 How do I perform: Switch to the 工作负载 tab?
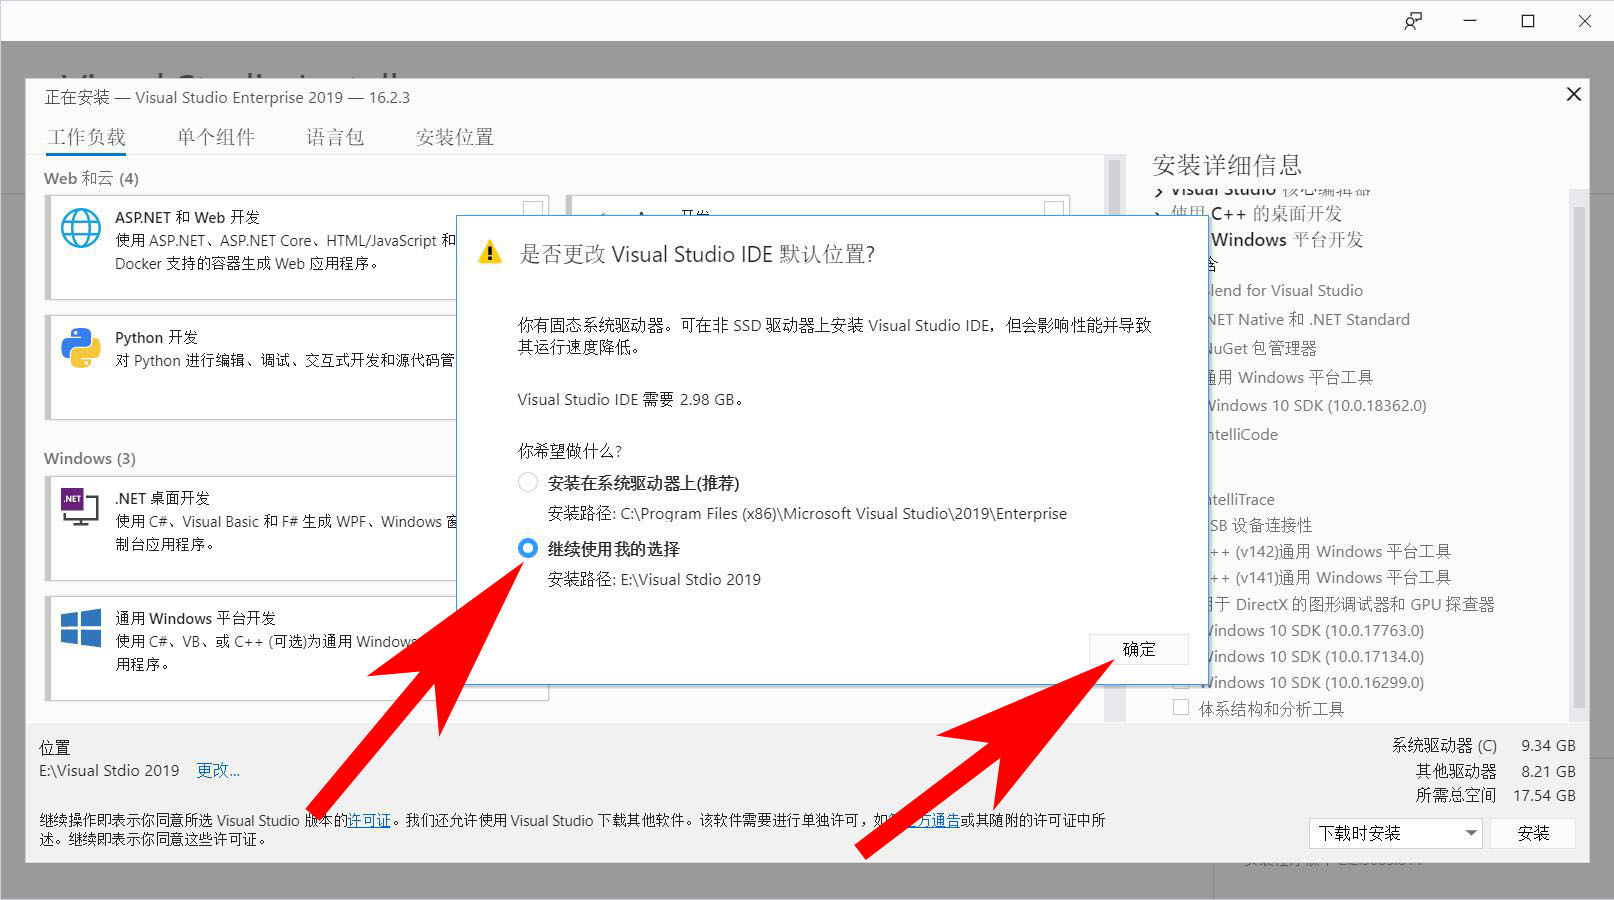(86, 137)
